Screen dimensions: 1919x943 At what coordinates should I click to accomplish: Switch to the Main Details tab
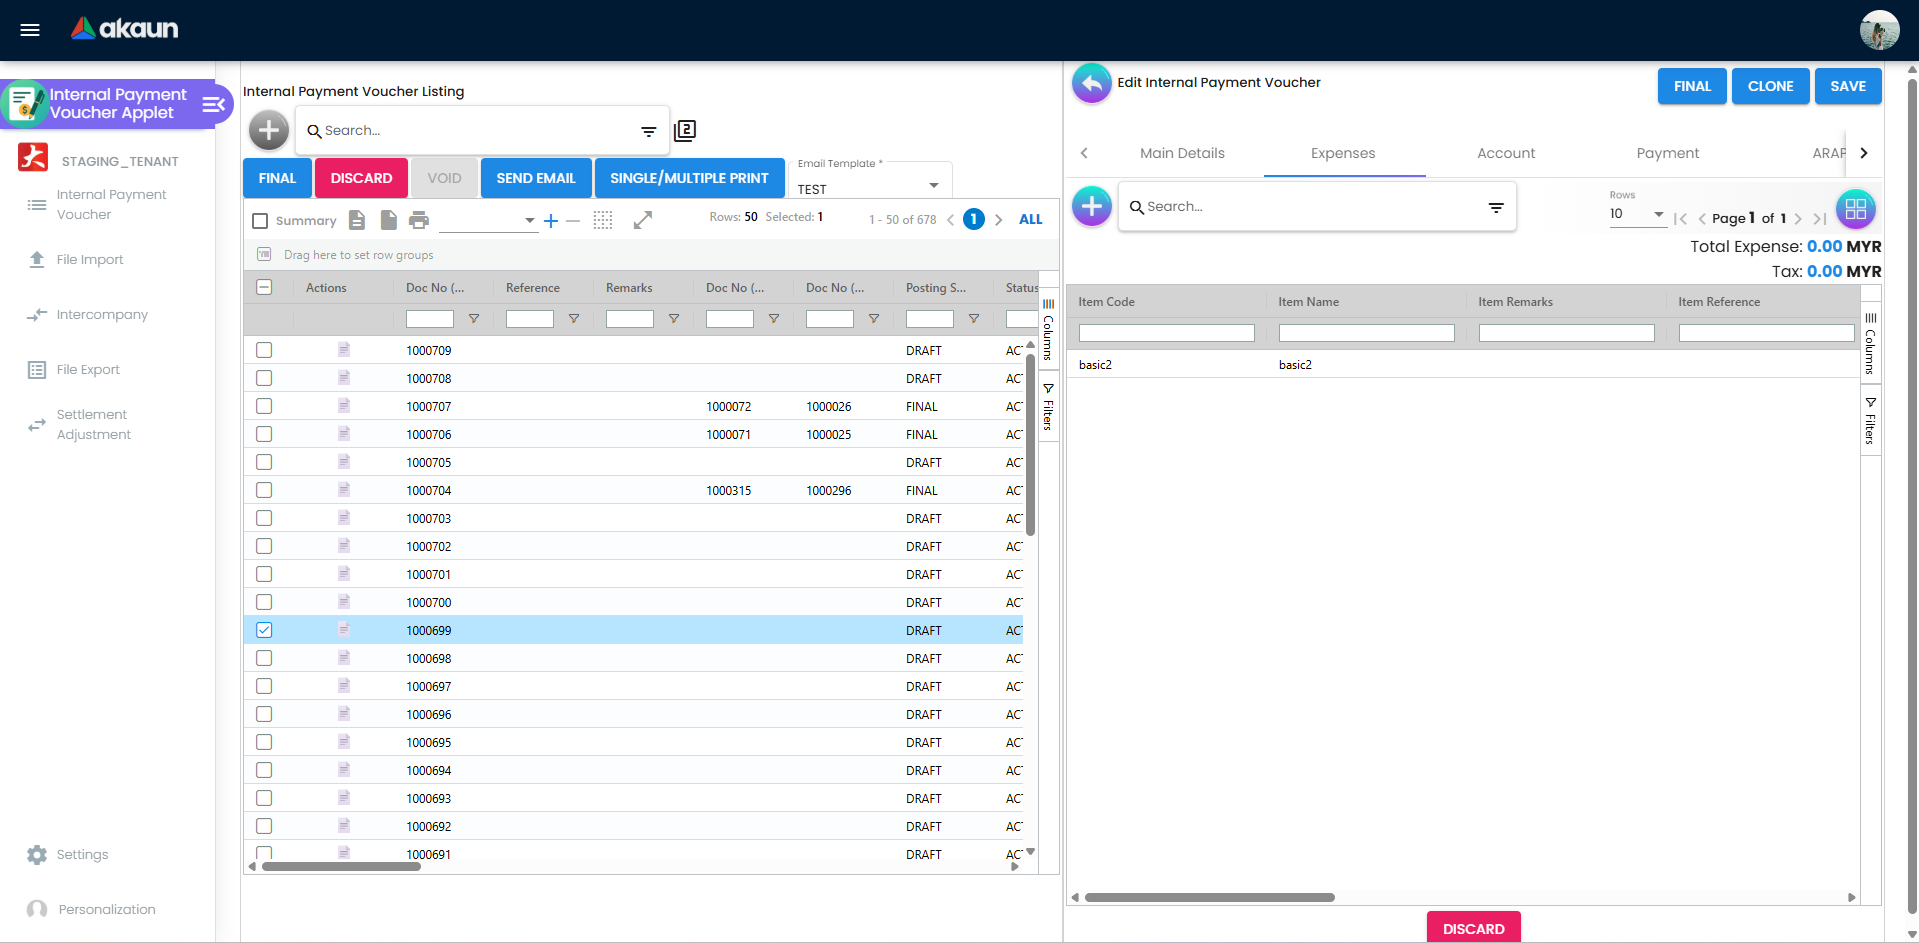(1182, 153)
